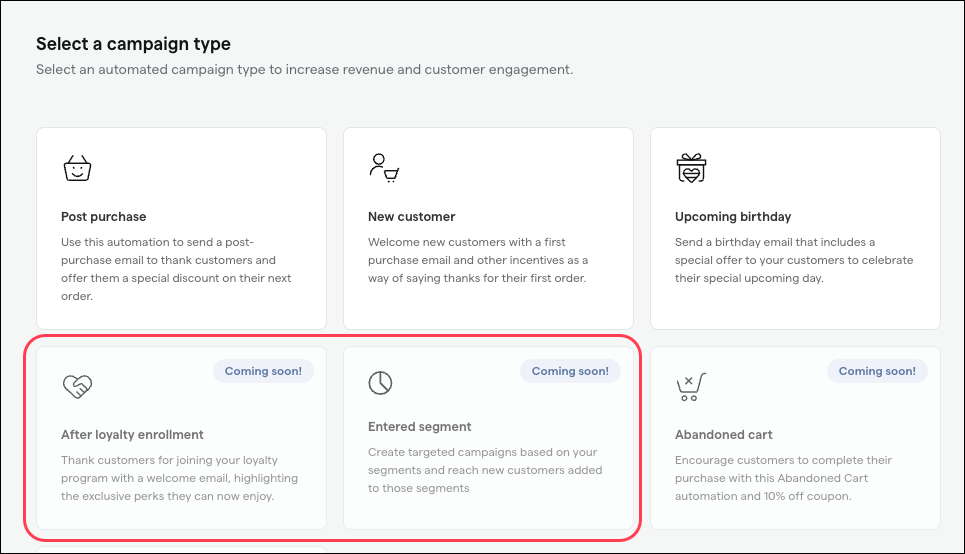Choose the Upcoming birthday campaign title

[x=733, y=217]
